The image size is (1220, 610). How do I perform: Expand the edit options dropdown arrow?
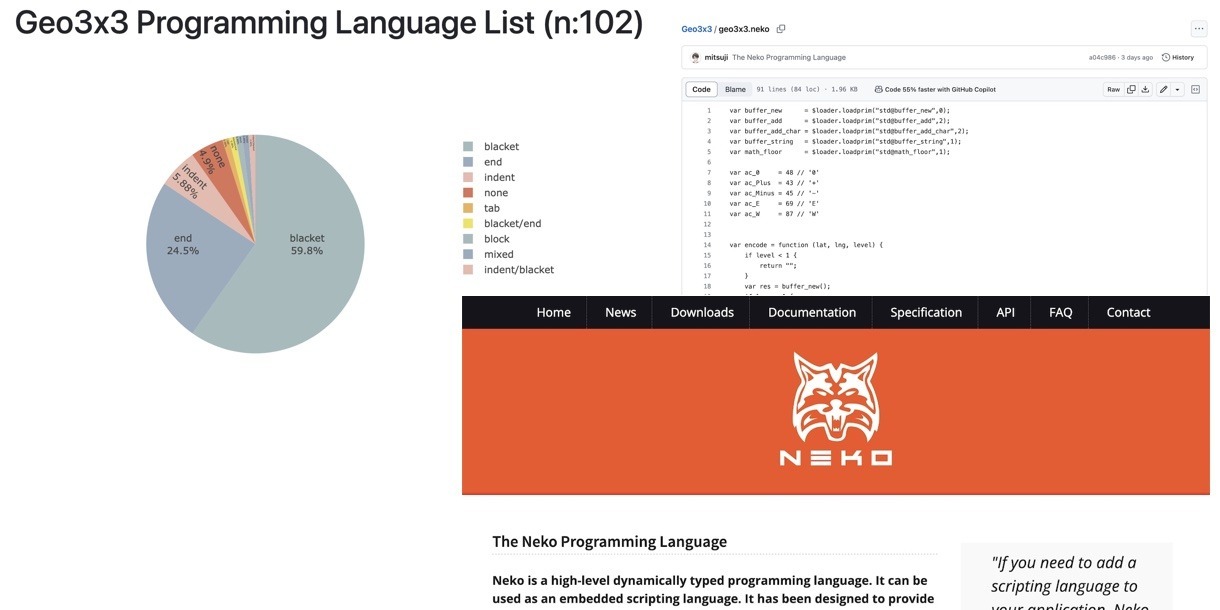1177,90
